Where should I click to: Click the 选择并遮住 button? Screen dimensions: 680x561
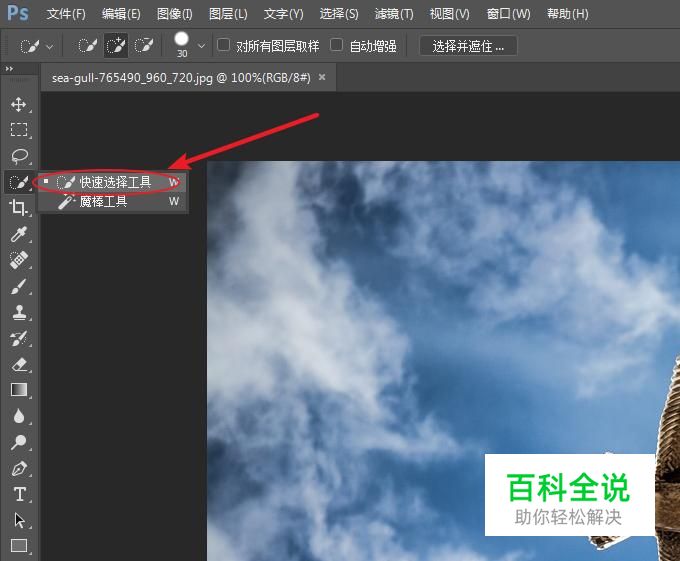(x=468, y=46)
